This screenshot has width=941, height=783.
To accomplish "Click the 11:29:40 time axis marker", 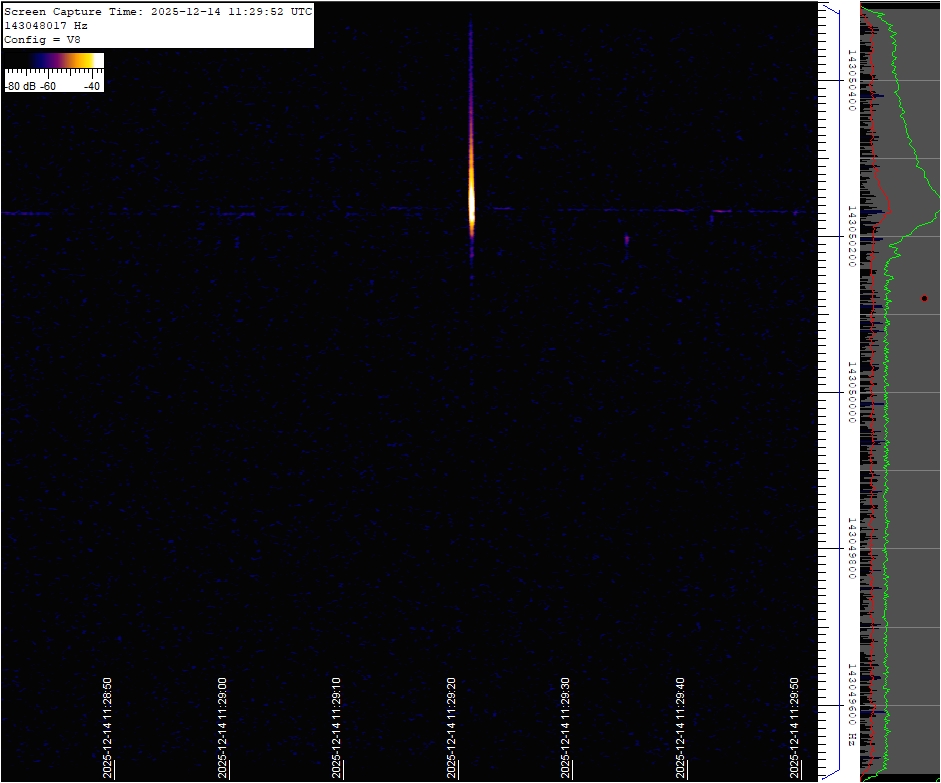I will (681, 728).
